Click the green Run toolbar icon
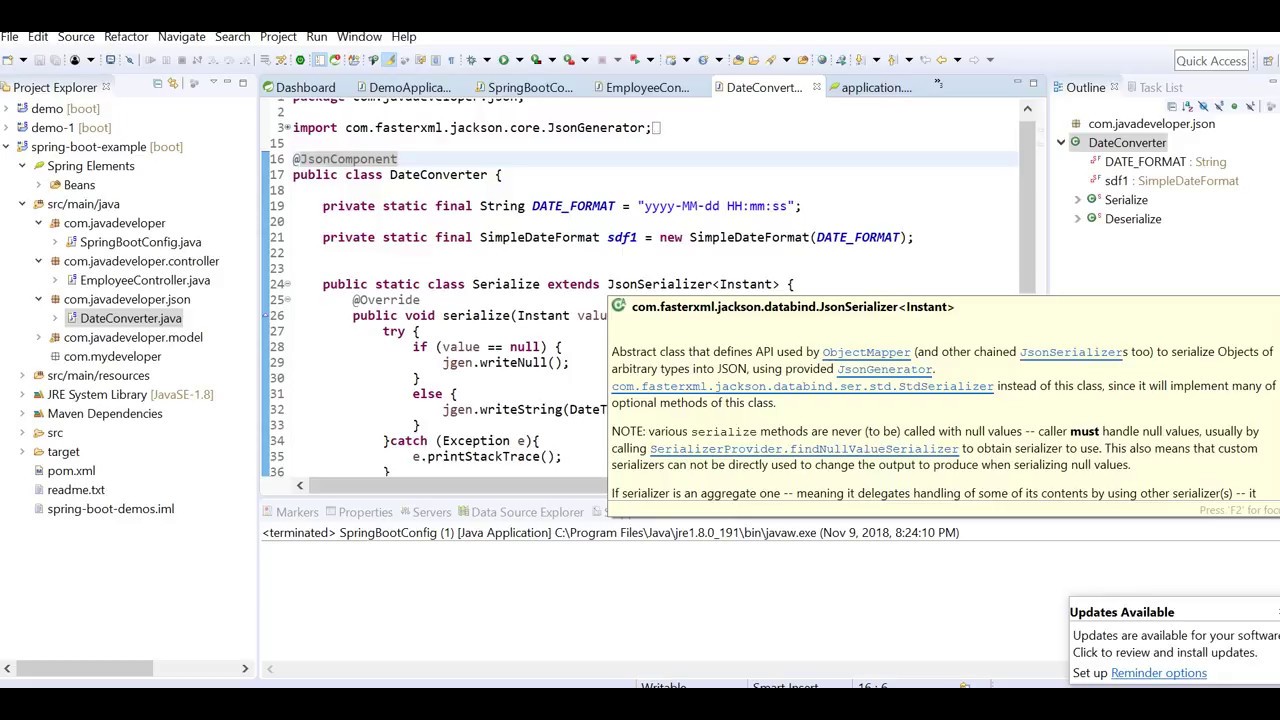 click(x=504, y=60)
